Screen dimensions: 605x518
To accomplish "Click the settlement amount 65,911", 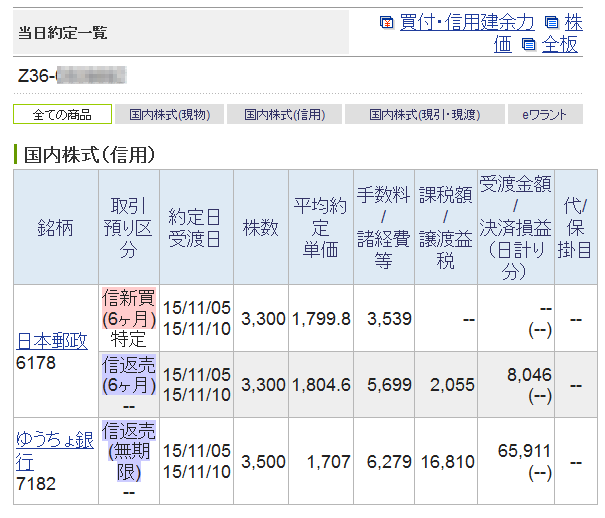I will (x=524, y=451).
